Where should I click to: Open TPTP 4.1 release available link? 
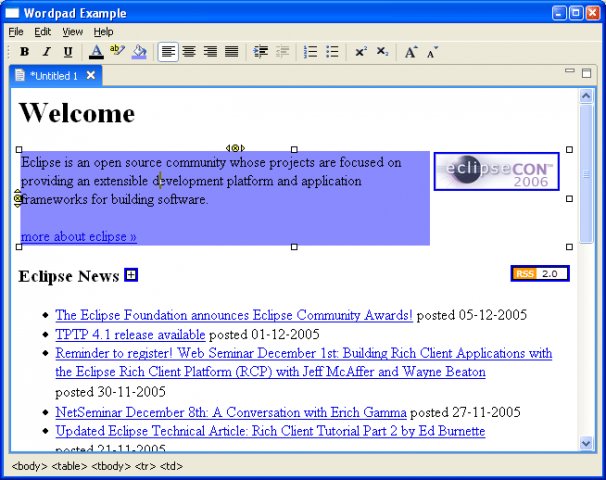(130, 334)
